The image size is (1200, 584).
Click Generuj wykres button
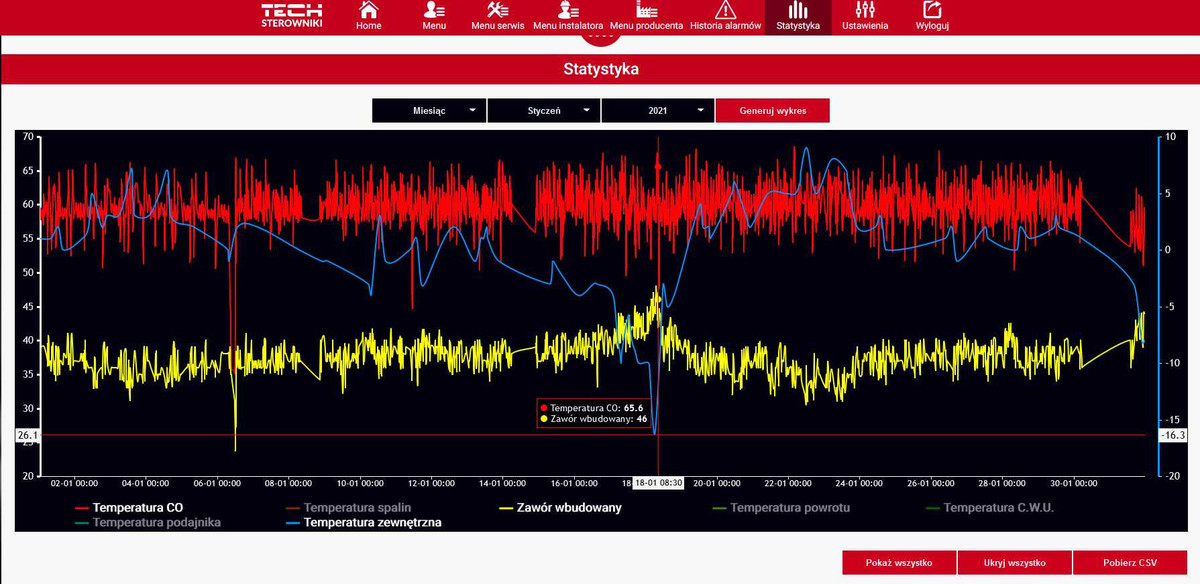pos(772,111)
